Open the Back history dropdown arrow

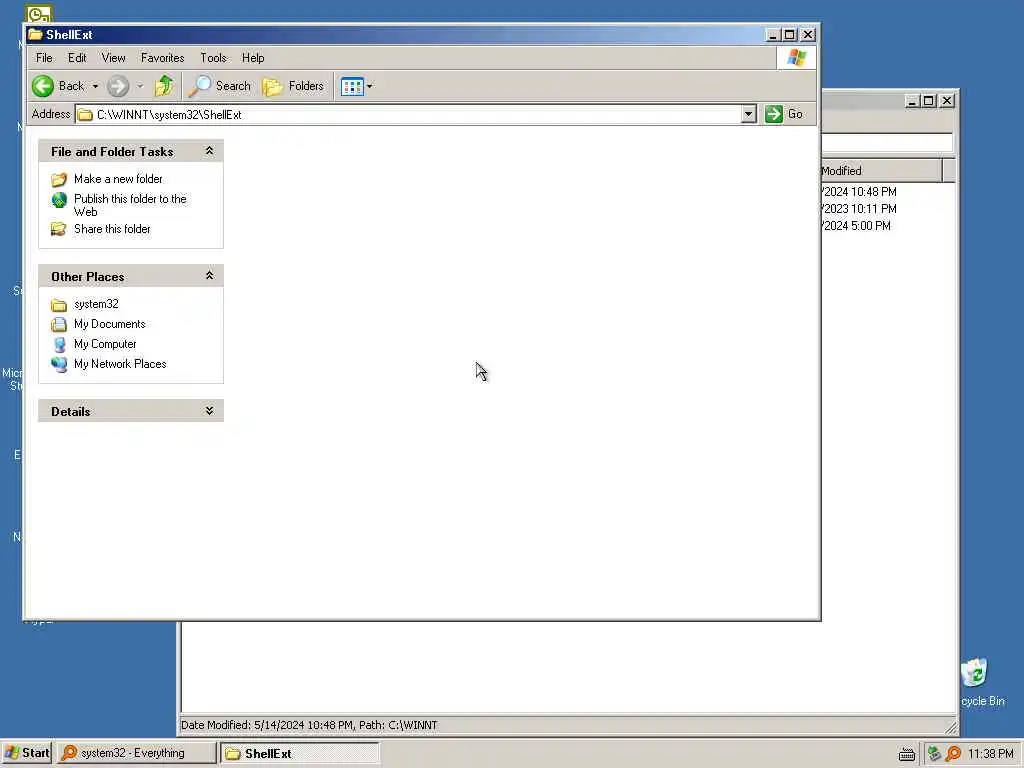pyautogui.click(x=95, y=86)
